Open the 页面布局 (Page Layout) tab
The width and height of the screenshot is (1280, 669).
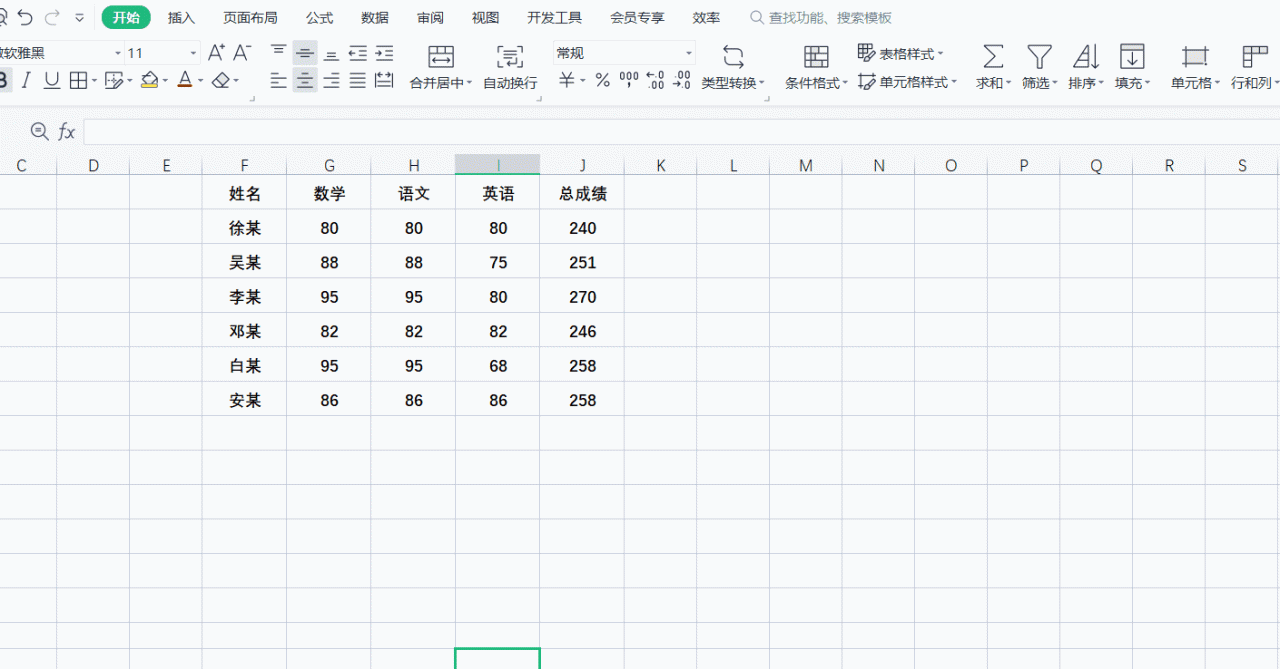[250, 18]
